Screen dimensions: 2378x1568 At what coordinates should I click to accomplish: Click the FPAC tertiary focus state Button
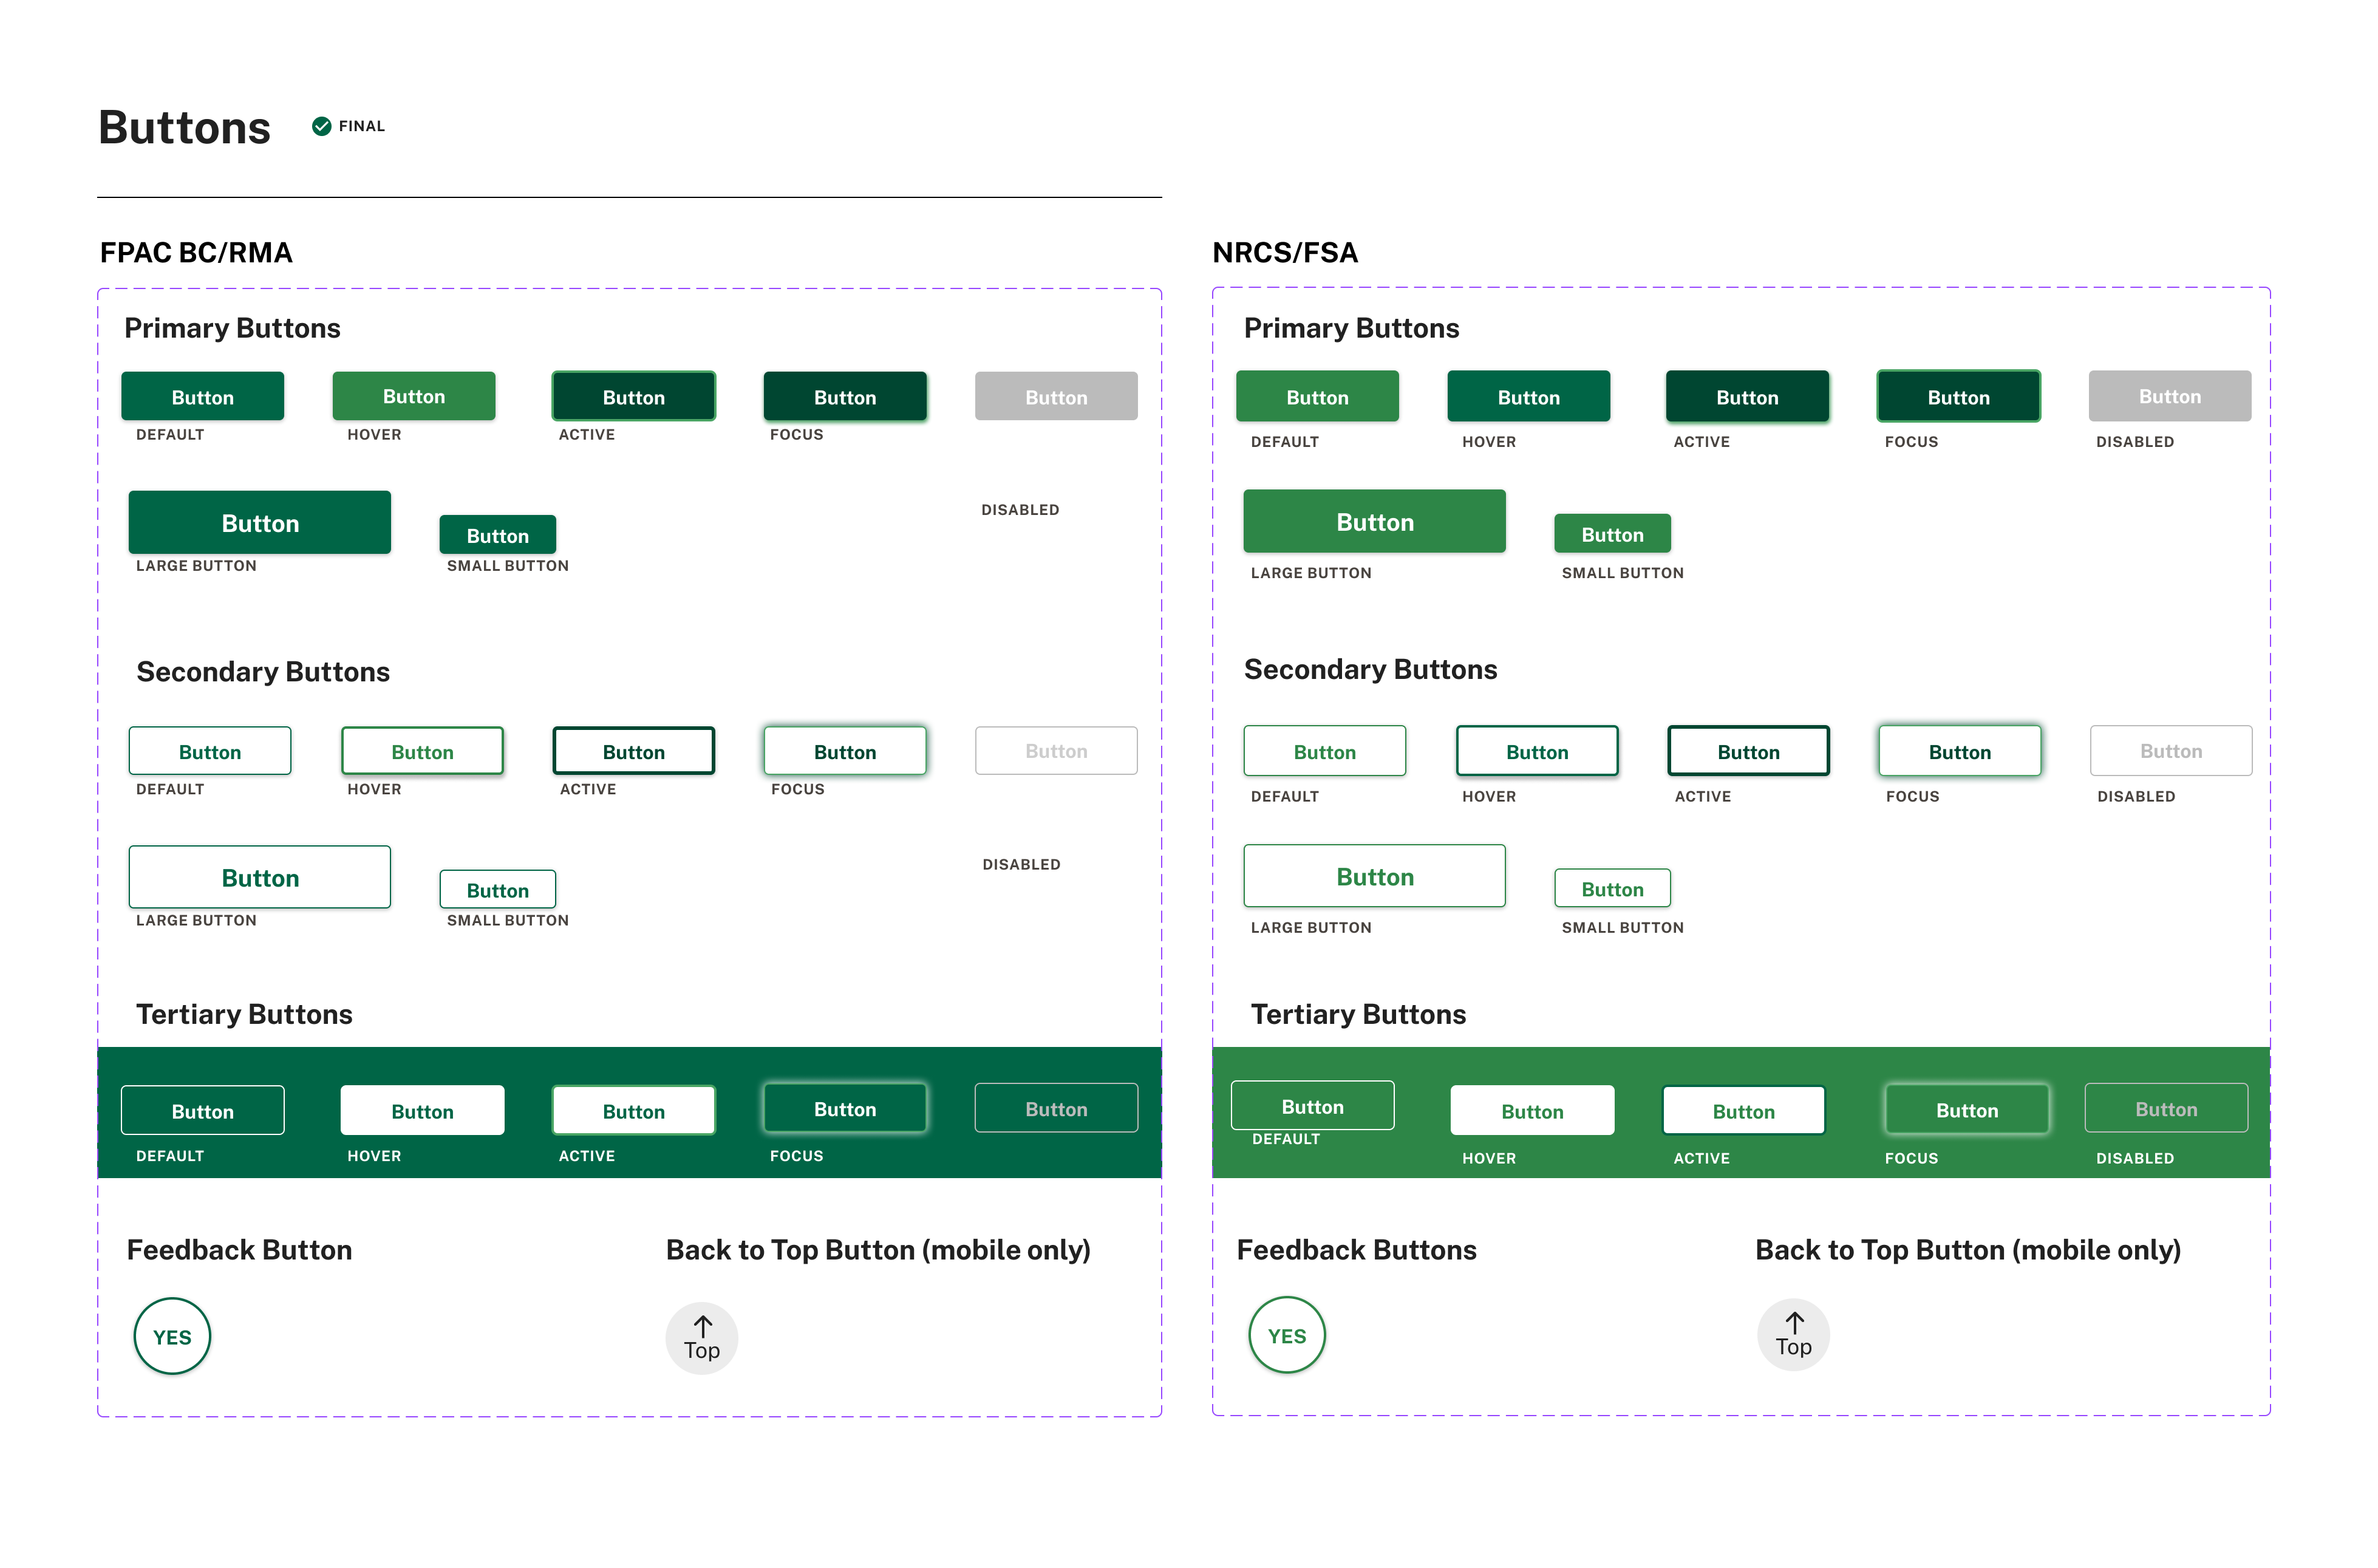click(x=844, y=1108)
